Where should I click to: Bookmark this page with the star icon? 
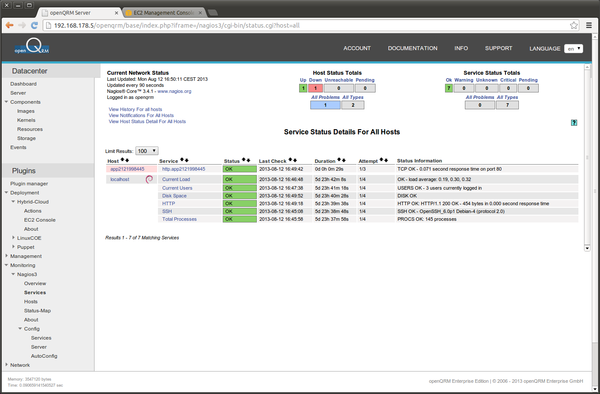574,25
